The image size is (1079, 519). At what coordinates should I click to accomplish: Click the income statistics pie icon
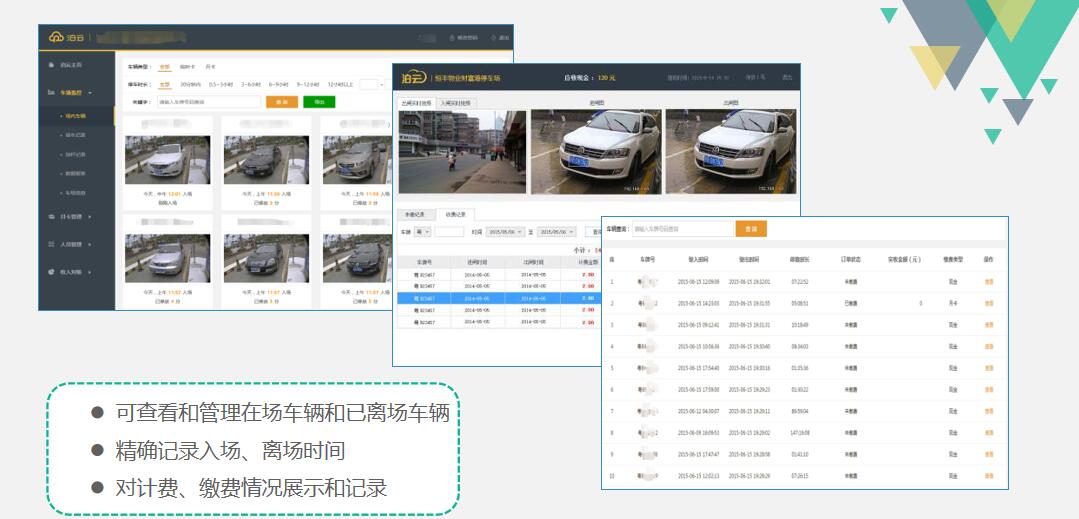pyautogui.click(x=52, y=271)
